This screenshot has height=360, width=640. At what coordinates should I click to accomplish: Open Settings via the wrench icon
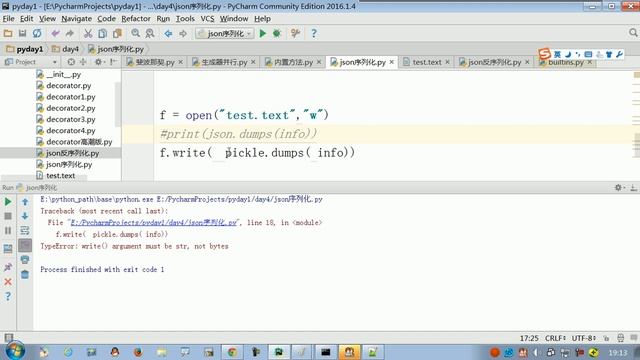tap(295, 33)
